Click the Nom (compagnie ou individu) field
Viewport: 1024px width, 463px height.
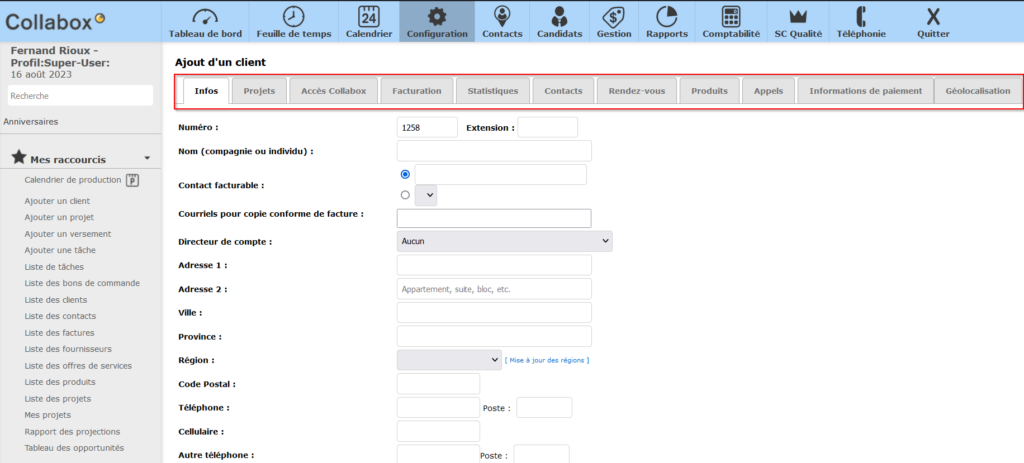(494, 151)
